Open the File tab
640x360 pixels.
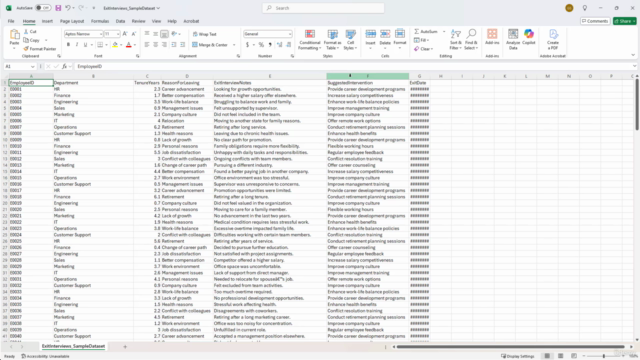point(11,21)
